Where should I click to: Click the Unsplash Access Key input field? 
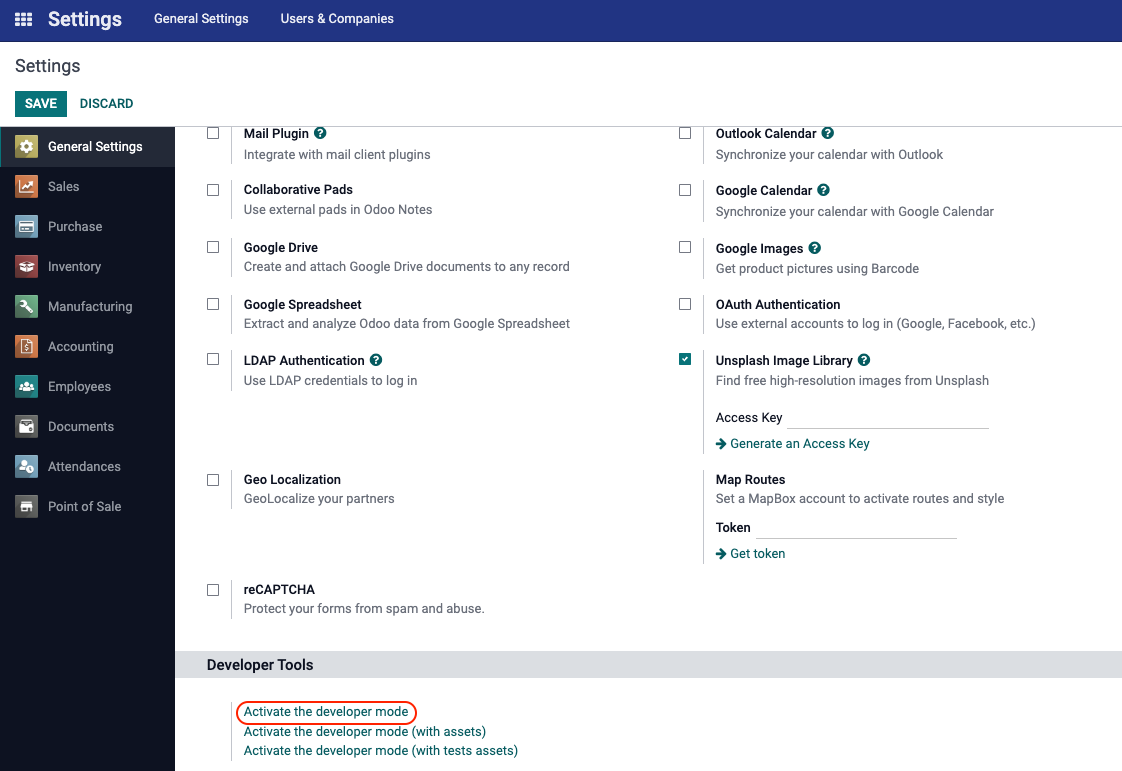click(x=887, y=418)
